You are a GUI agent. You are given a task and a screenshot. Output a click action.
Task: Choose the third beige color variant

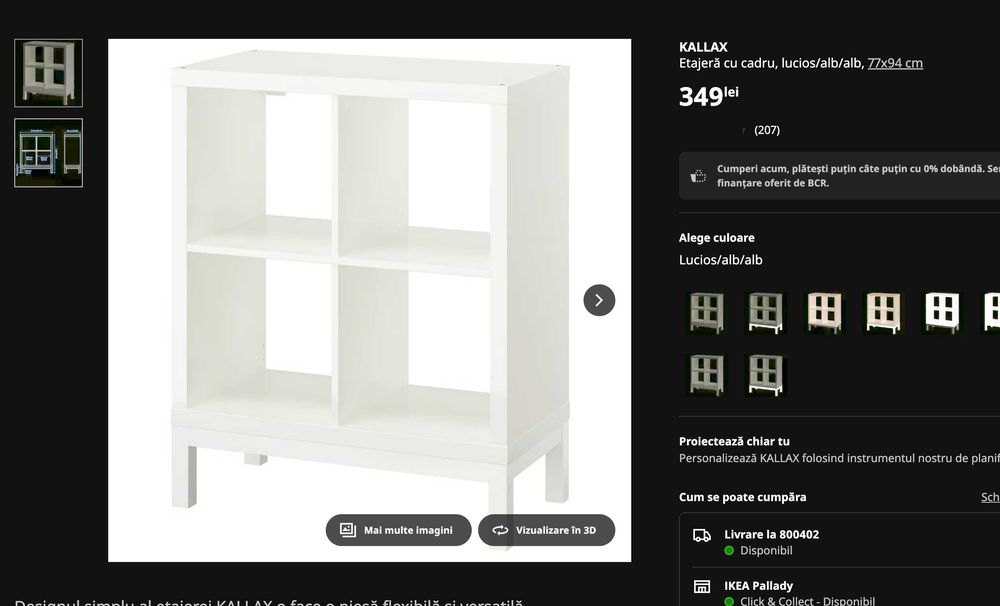tap(824, 313)
